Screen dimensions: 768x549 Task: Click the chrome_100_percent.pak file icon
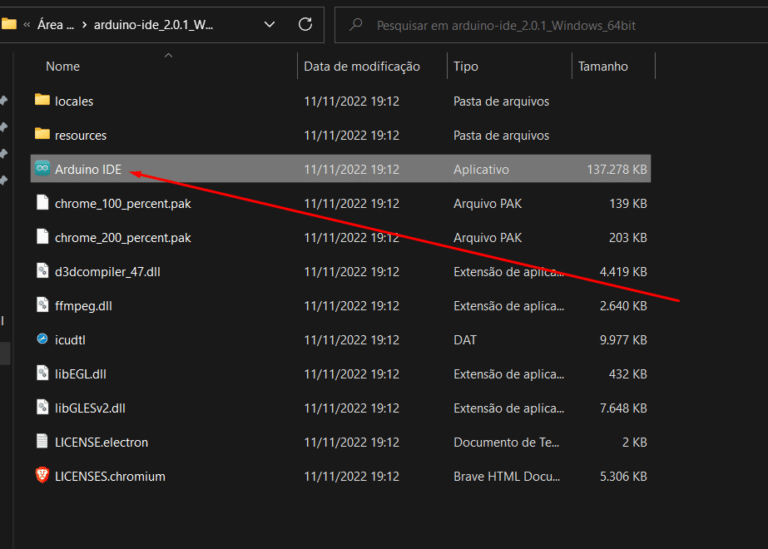click(x=42, y=203)
